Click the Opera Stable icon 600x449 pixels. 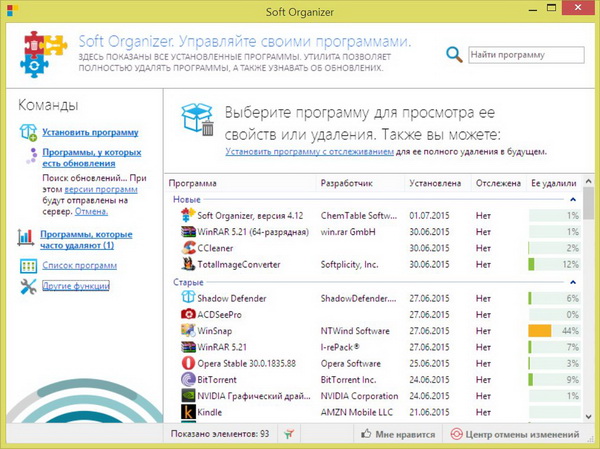[187, 363]
